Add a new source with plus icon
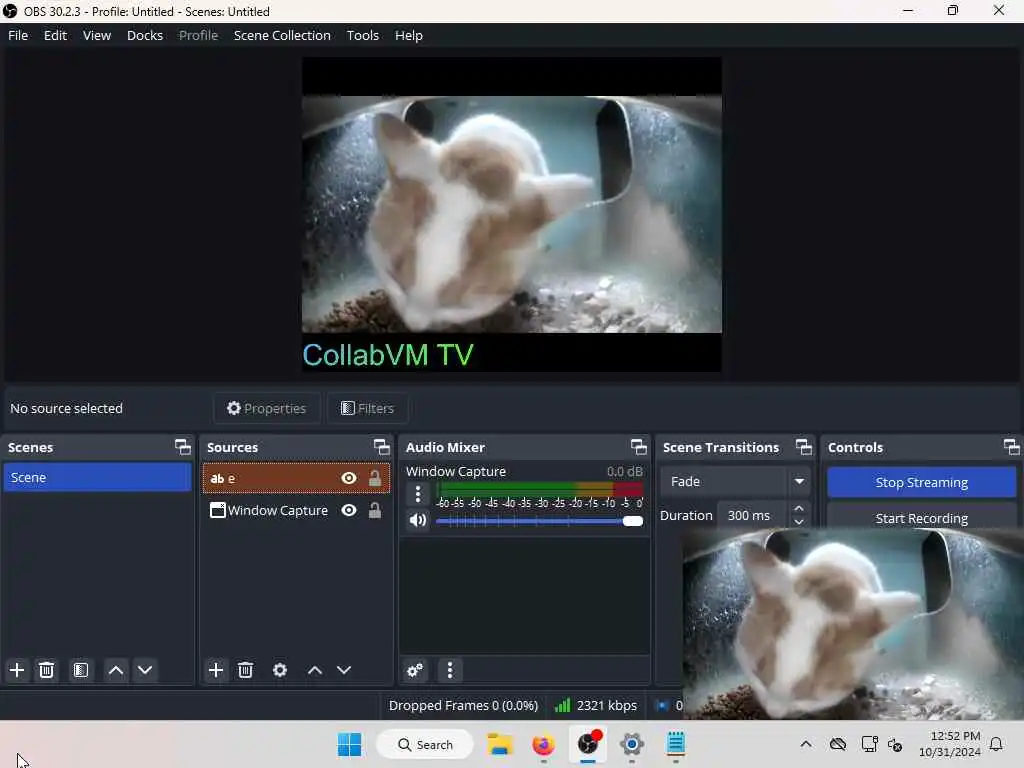The width and height of the screenshot is (1024, 768). [x=216, y=670]
